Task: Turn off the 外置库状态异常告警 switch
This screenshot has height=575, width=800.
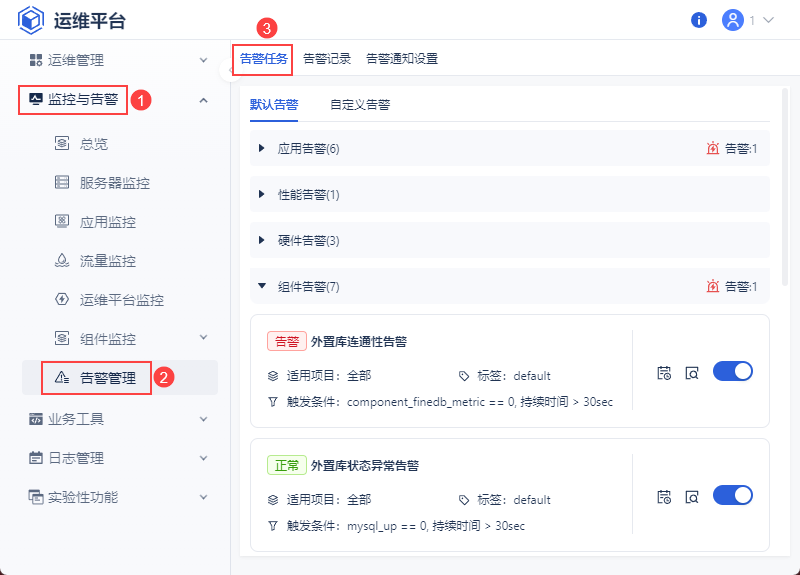Action: click(732, 495)
